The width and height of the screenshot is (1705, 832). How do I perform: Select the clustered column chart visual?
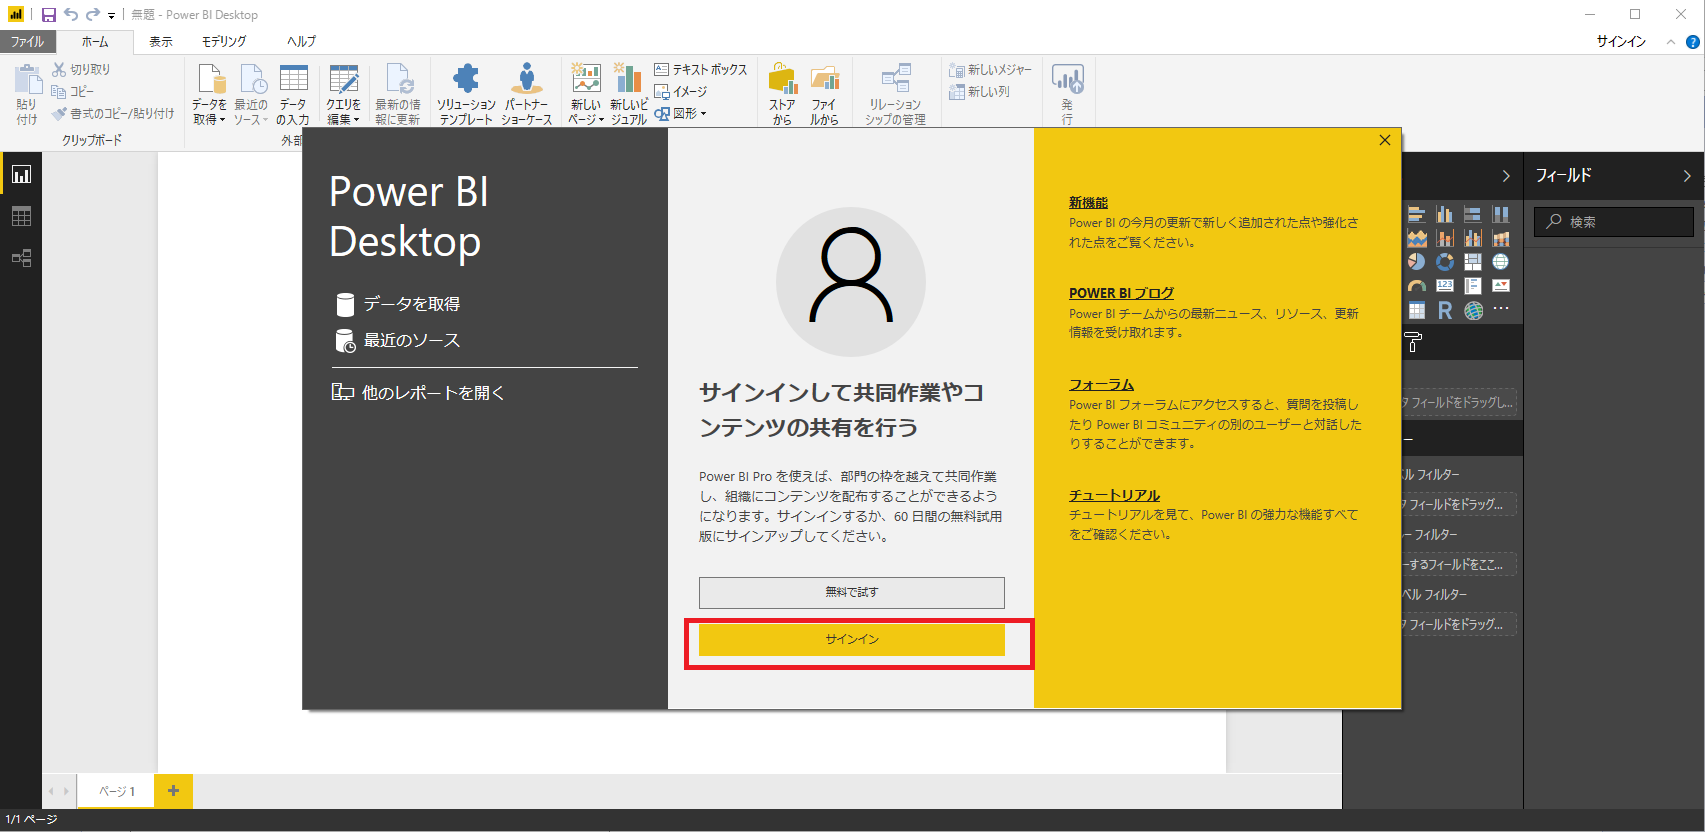[x=1445, y=214]
